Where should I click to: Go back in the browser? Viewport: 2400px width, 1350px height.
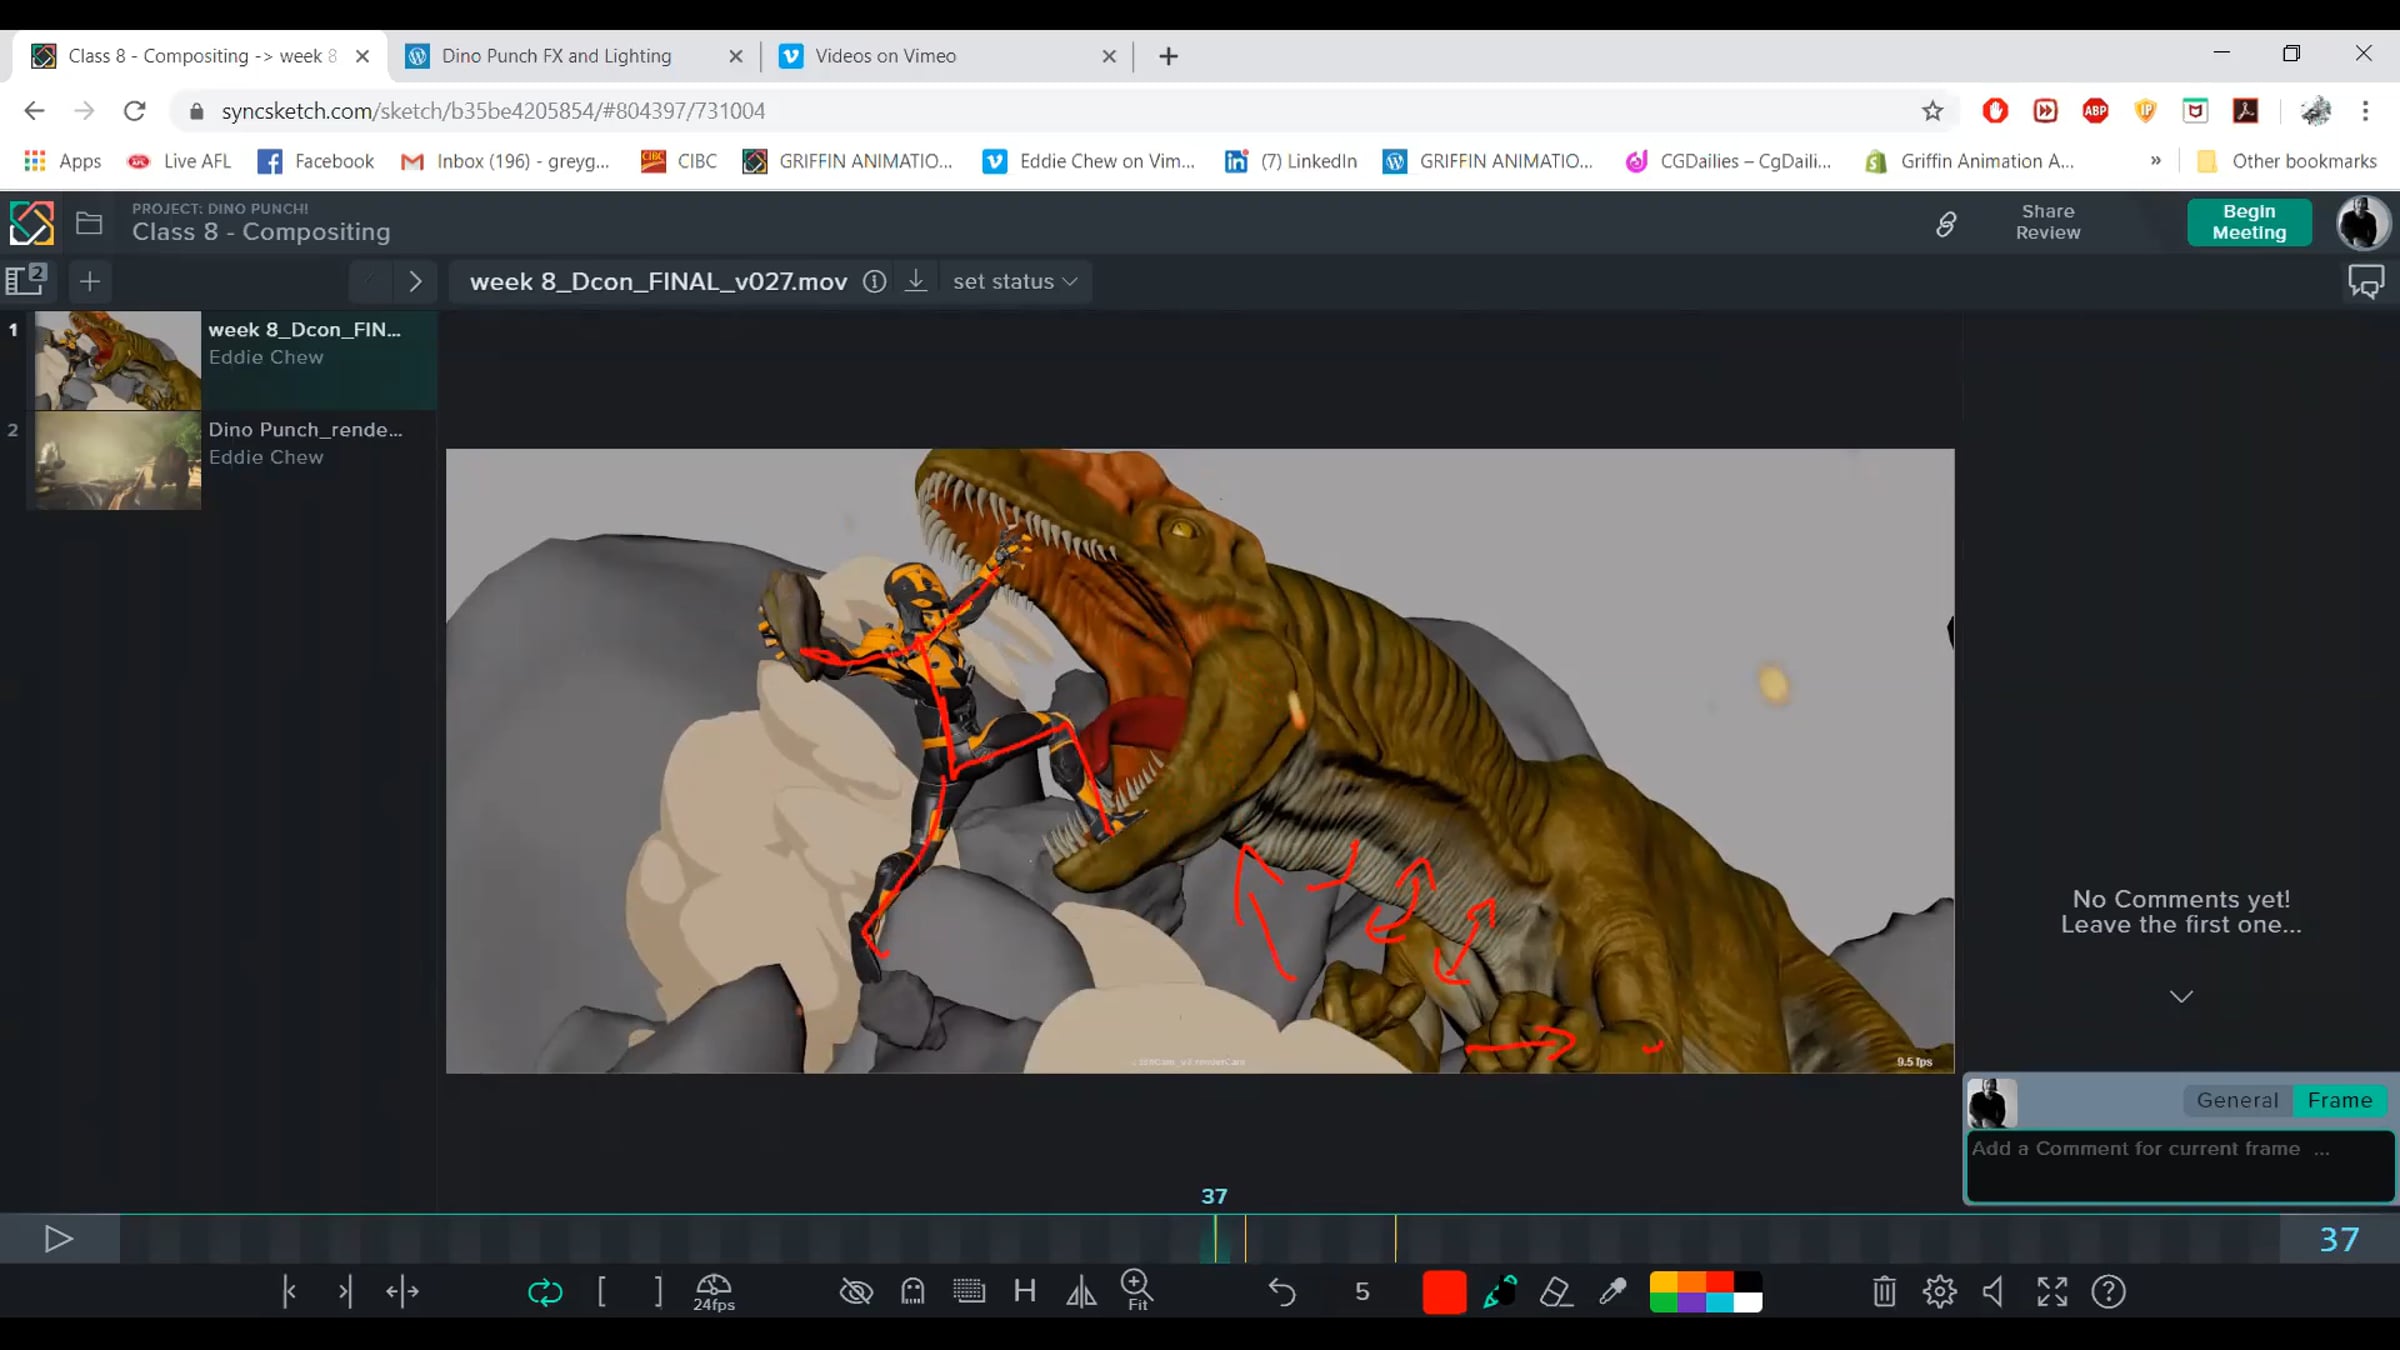coord(34,111)
